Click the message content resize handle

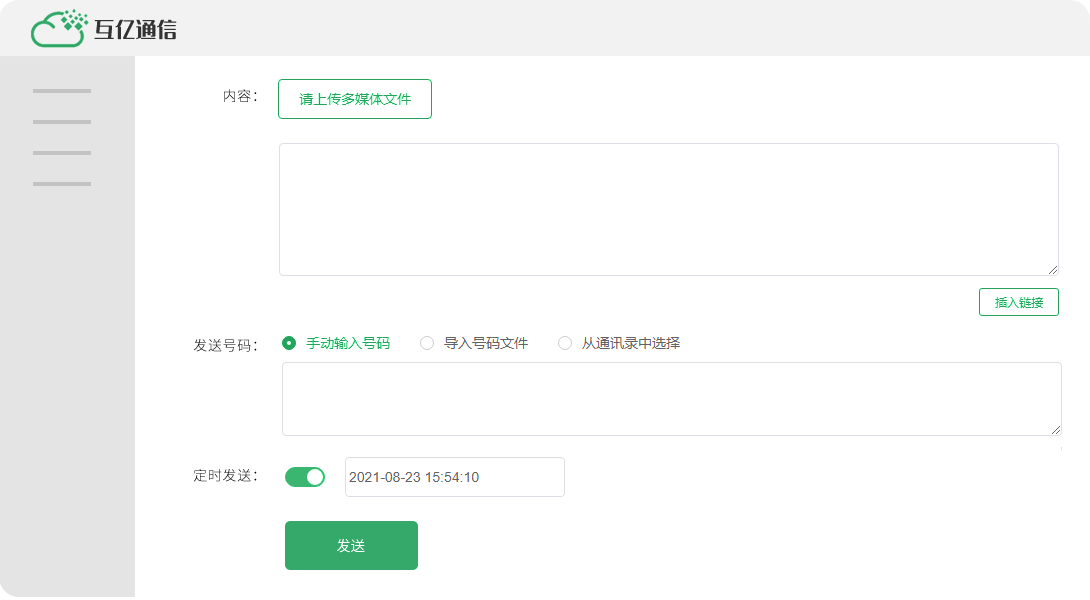[1054, 268]
